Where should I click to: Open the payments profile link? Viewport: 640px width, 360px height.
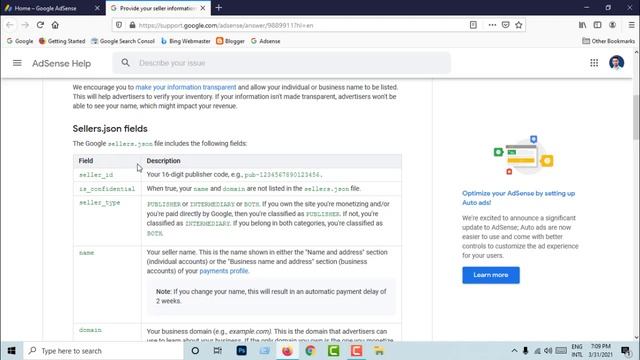pos(223,271)
